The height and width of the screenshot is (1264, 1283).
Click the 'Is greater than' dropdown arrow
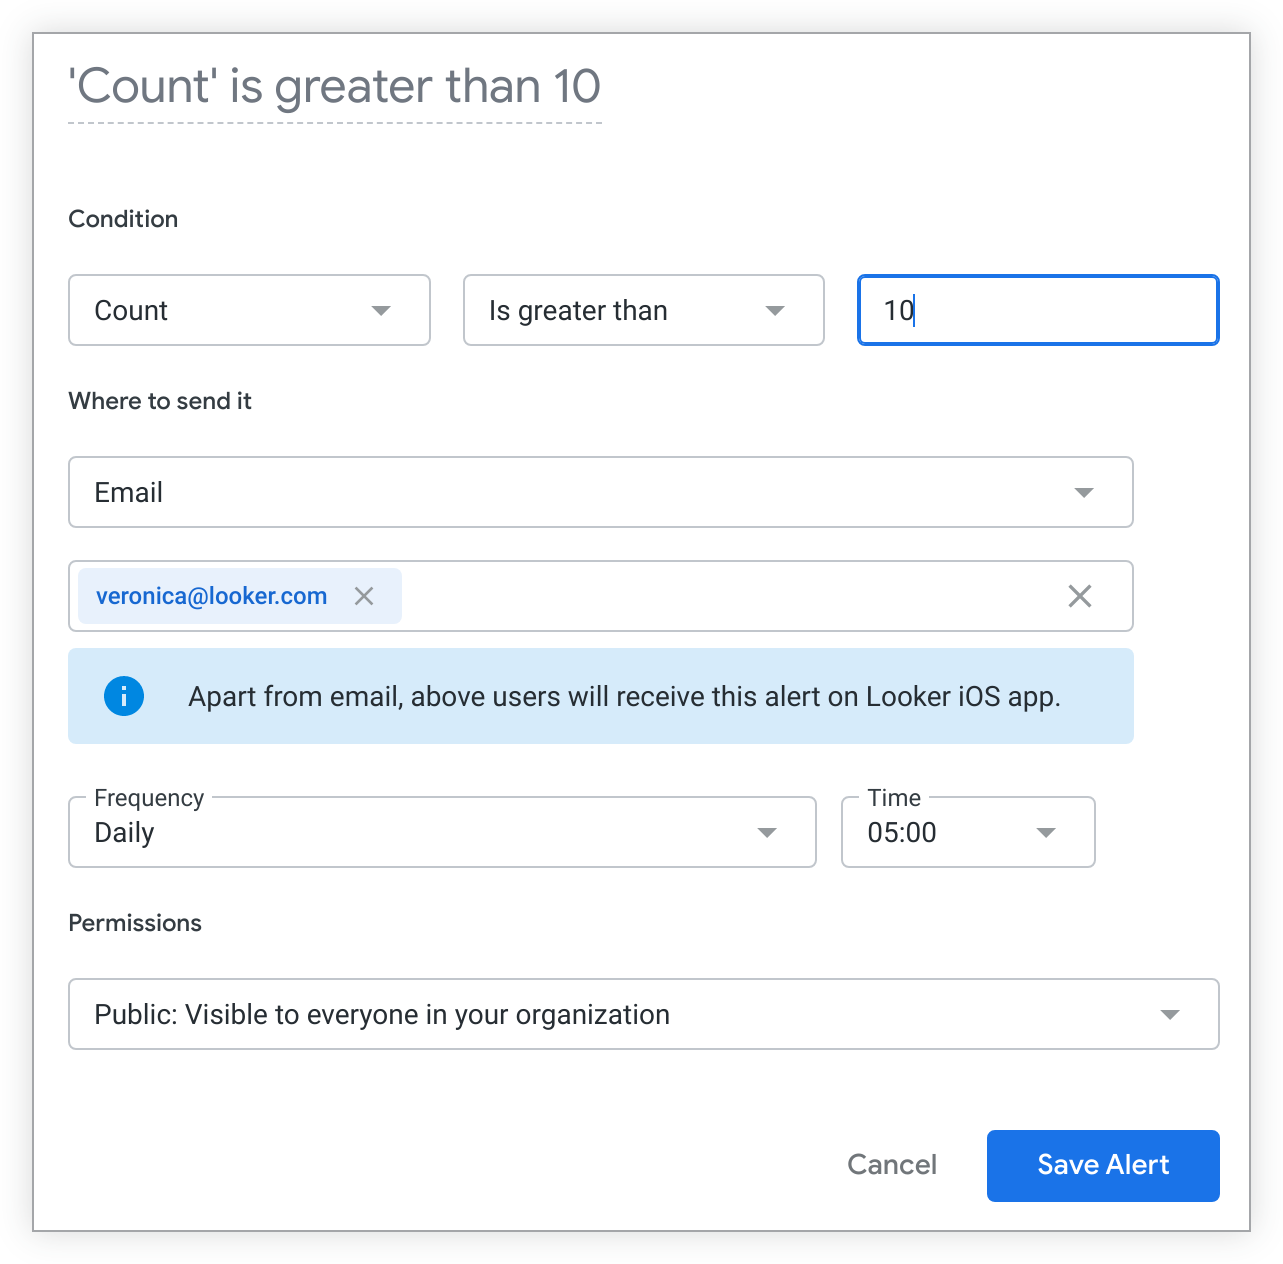775,311
